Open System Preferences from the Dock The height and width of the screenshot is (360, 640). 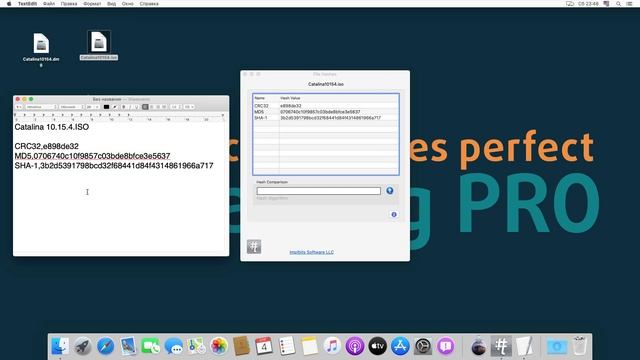(423, 347)
